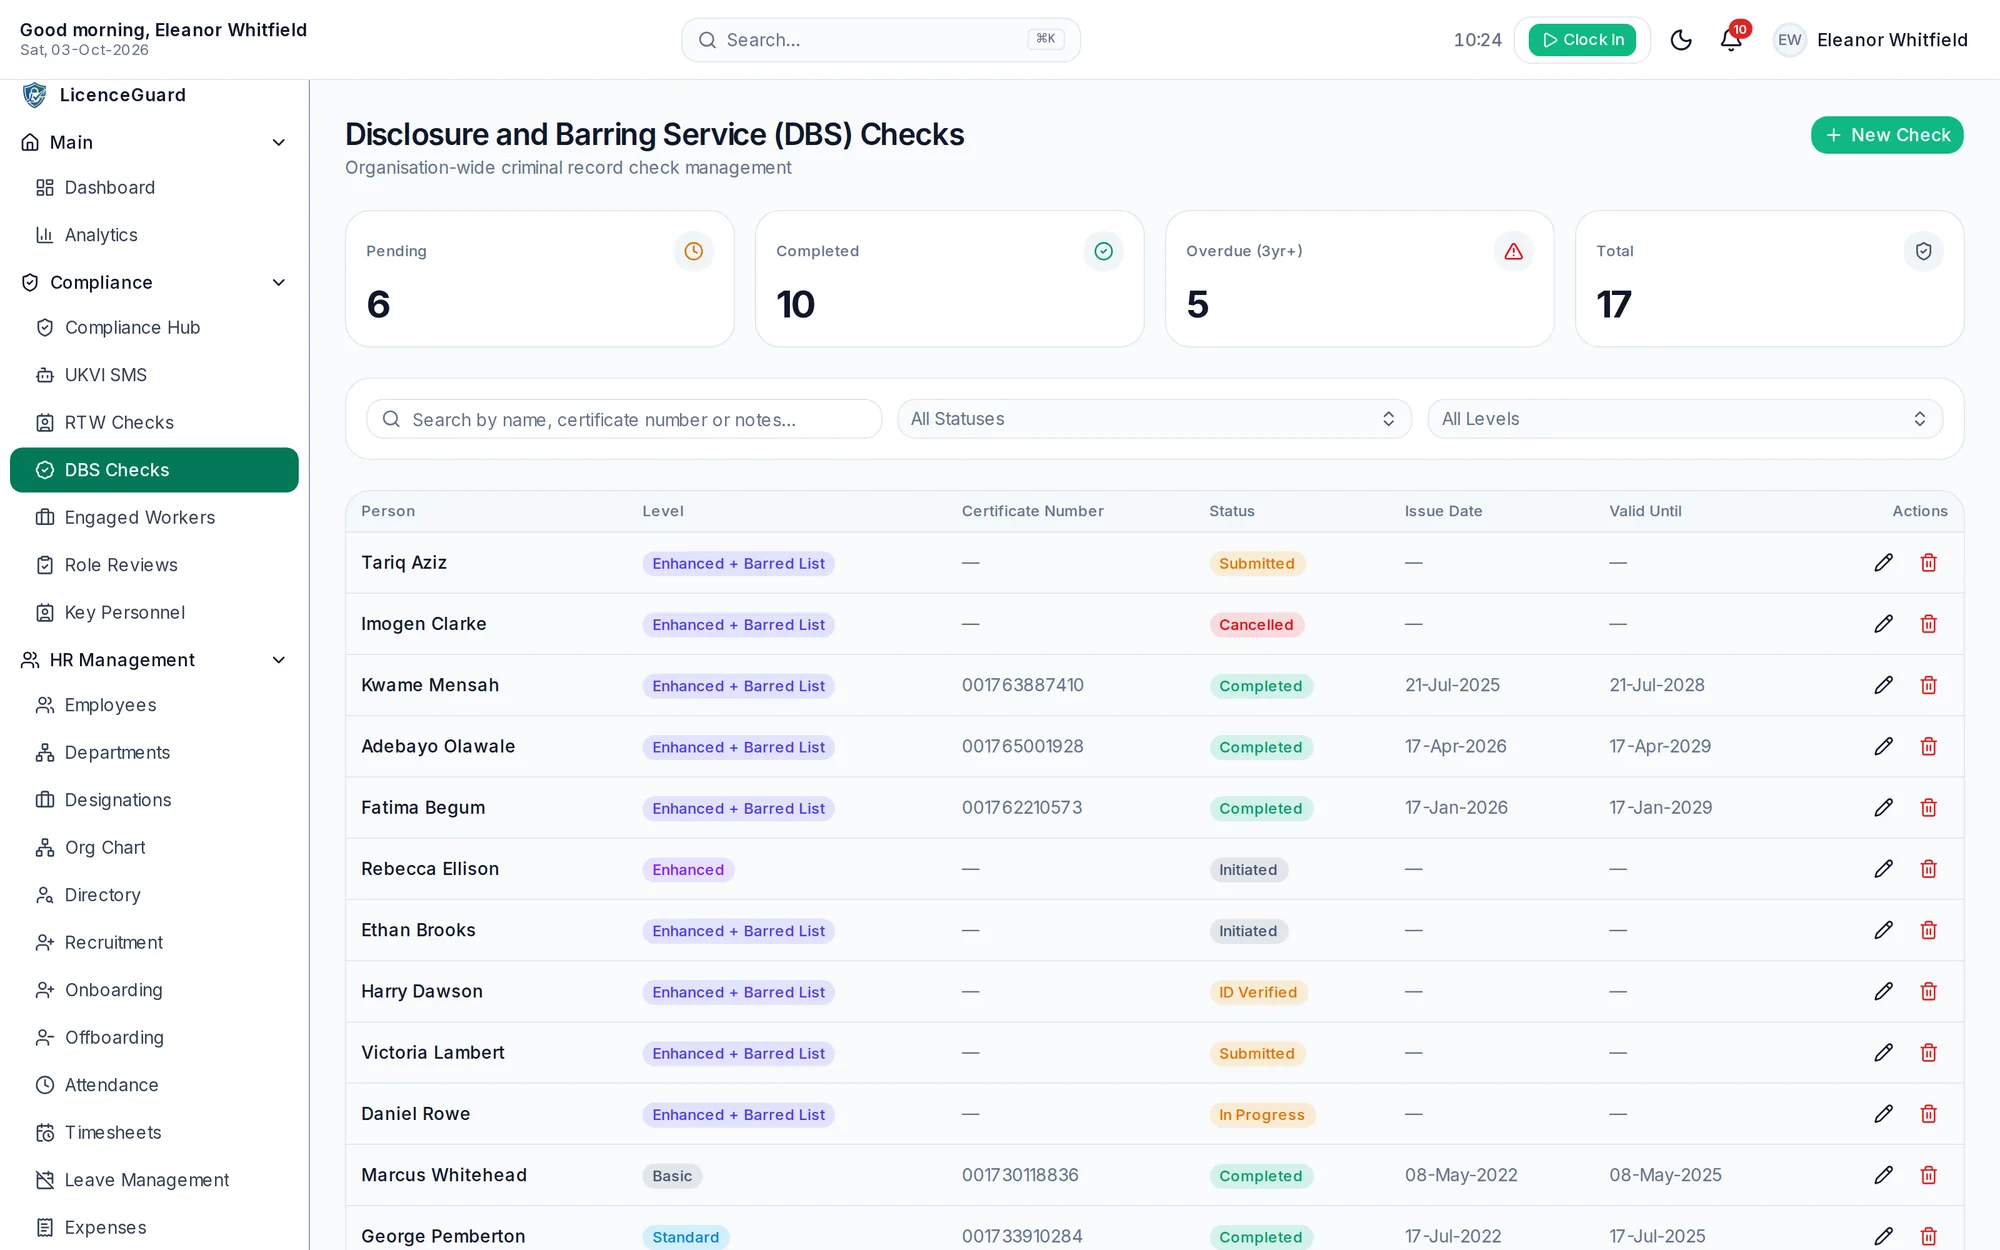This screenshot has width=2000, height=1250.
Task: Open the Org Chart page
Action: click(154, 847)
